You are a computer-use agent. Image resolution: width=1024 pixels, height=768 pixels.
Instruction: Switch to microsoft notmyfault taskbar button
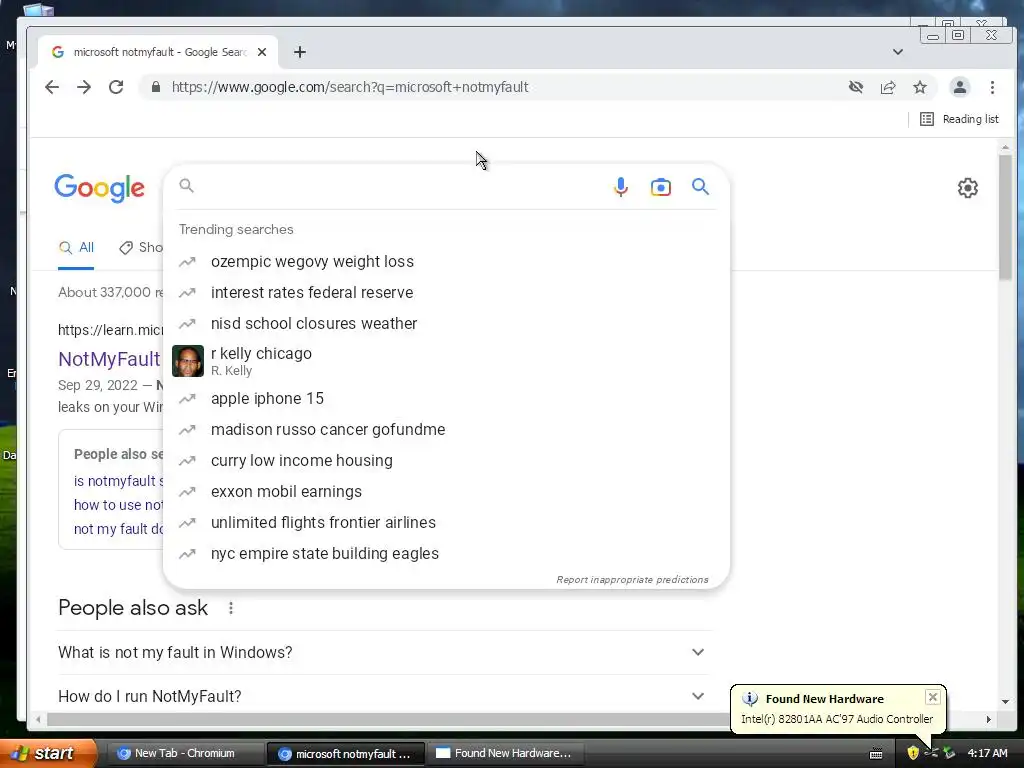[346, 754]
